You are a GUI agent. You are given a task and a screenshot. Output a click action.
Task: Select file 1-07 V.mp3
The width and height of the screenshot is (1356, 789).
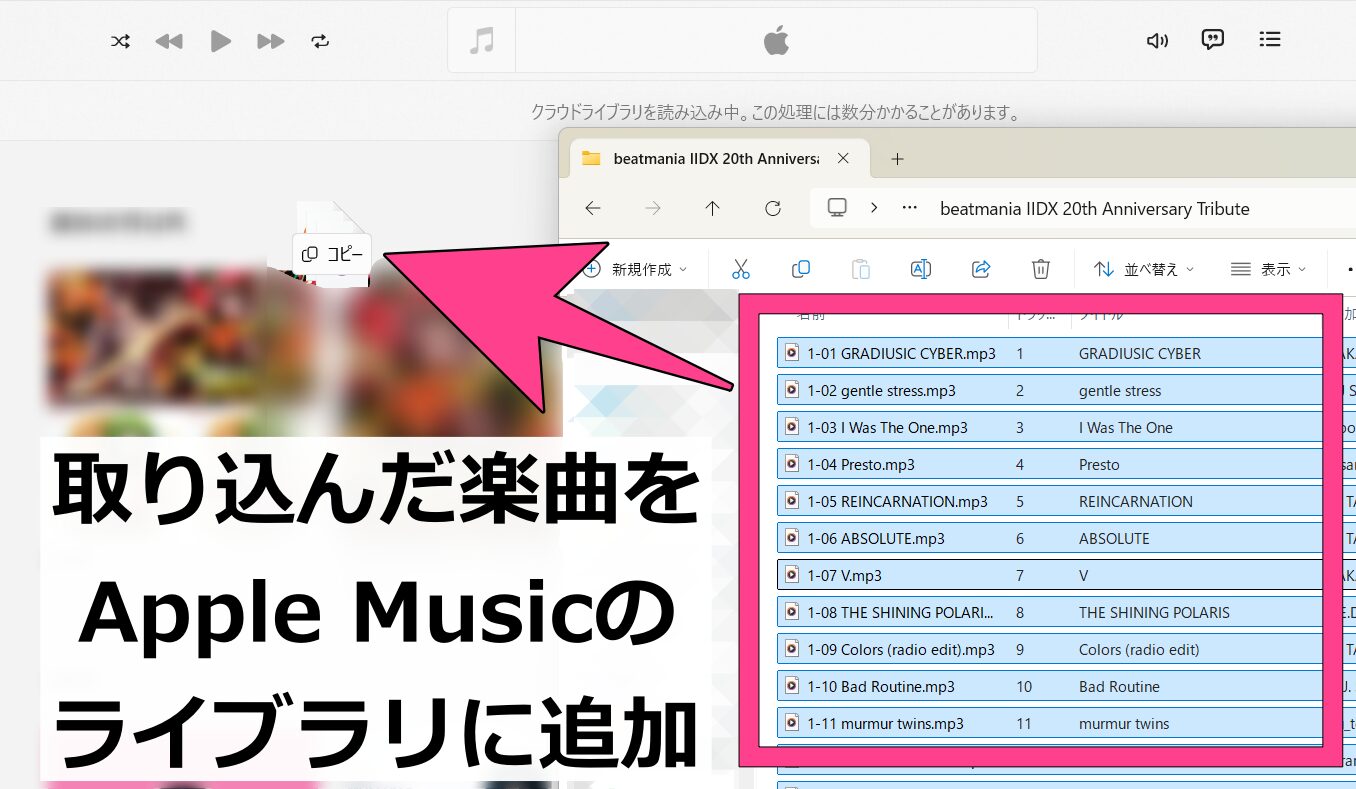tap(844, 575)
